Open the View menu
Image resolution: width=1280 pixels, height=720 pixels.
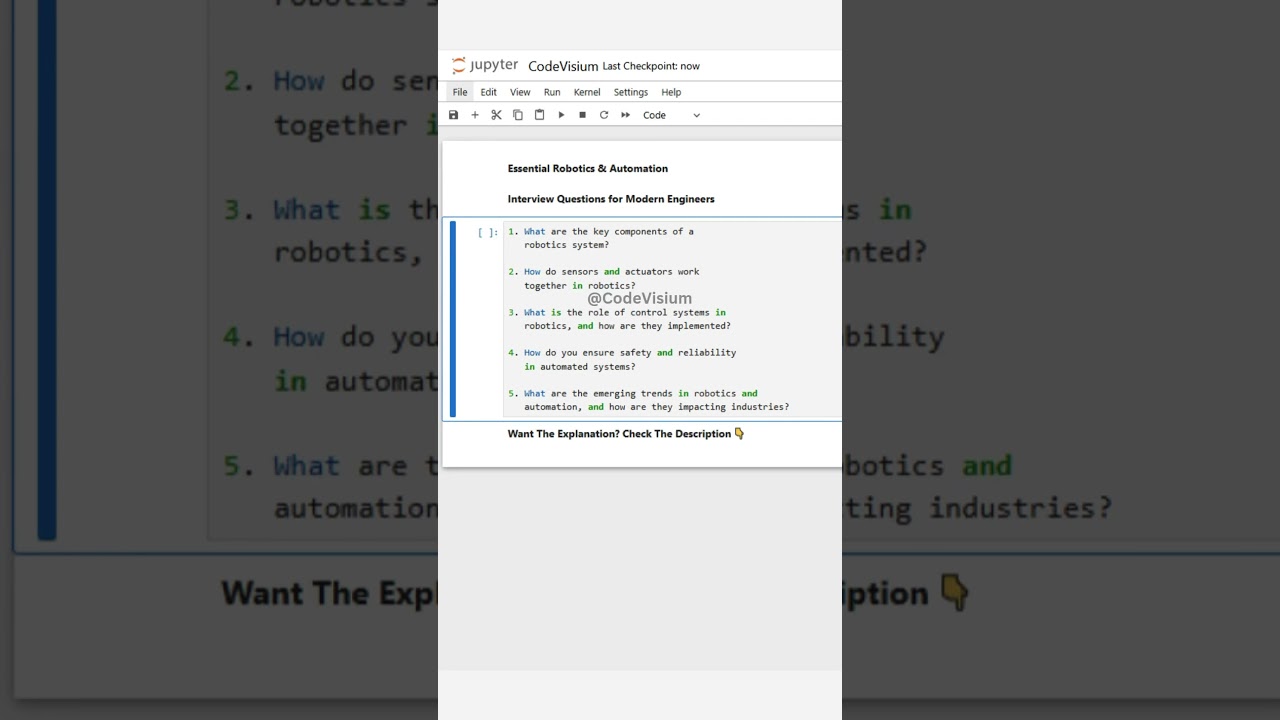click(520, 92)
